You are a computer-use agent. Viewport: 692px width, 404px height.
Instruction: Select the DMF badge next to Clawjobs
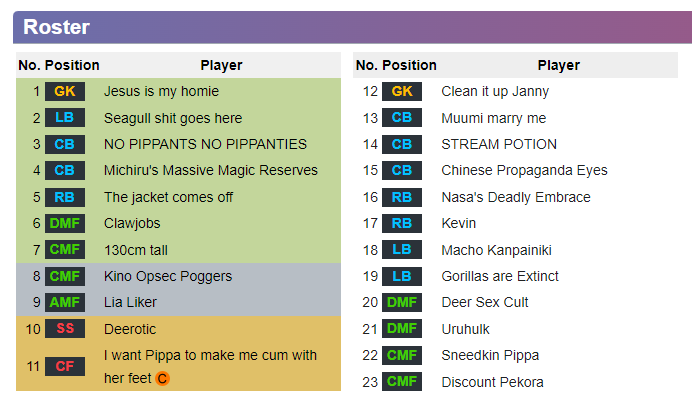65,223
